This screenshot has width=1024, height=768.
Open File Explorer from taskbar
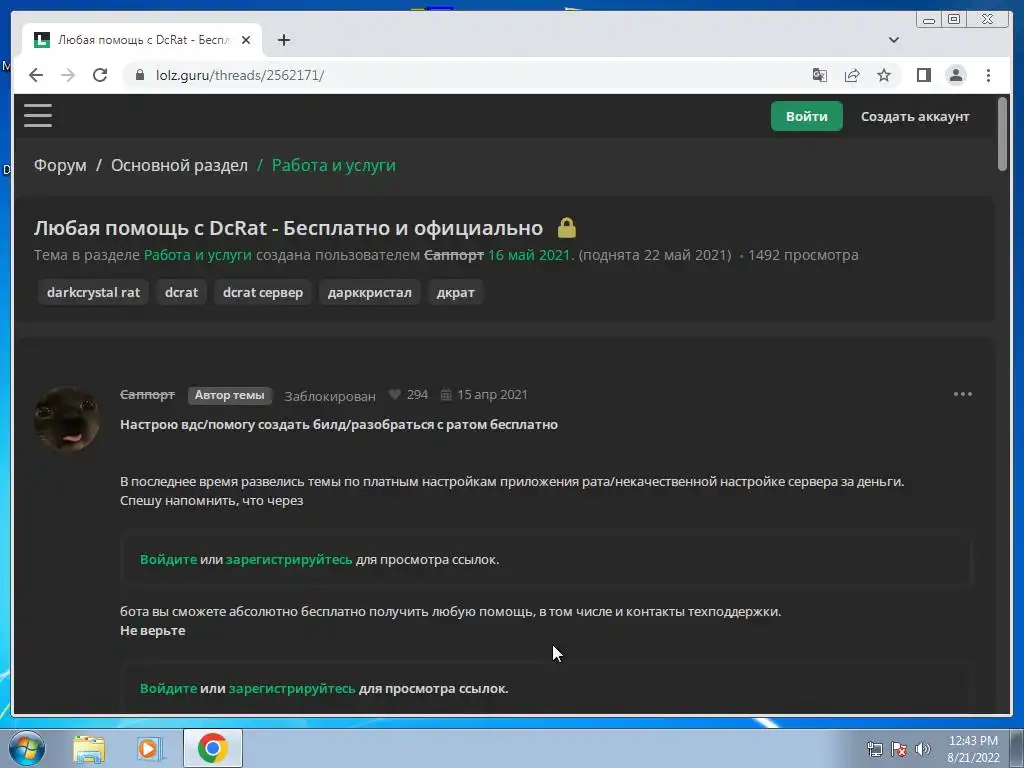point(89,748)
